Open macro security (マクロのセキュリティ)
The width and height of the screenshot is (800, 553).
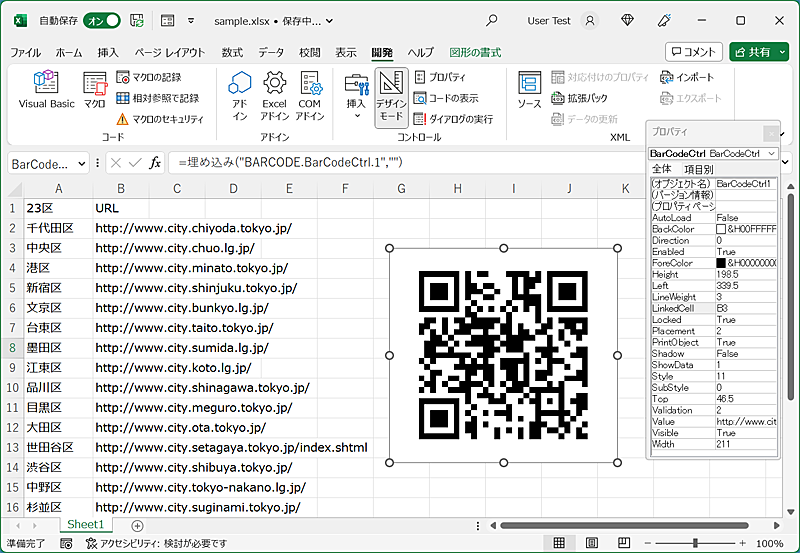click(160, 119)
